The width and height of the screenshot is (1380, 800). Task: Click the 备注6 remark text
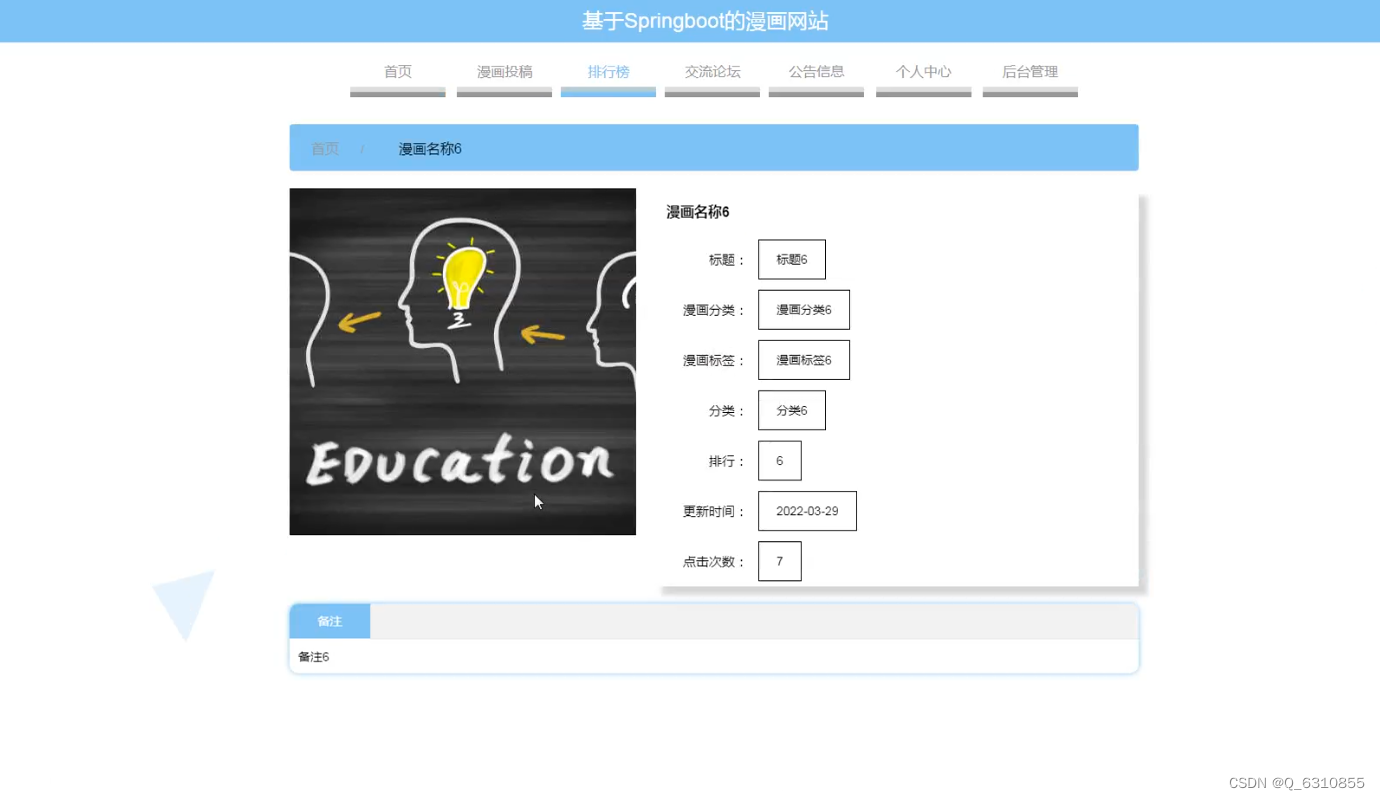(x=313, y=657)
